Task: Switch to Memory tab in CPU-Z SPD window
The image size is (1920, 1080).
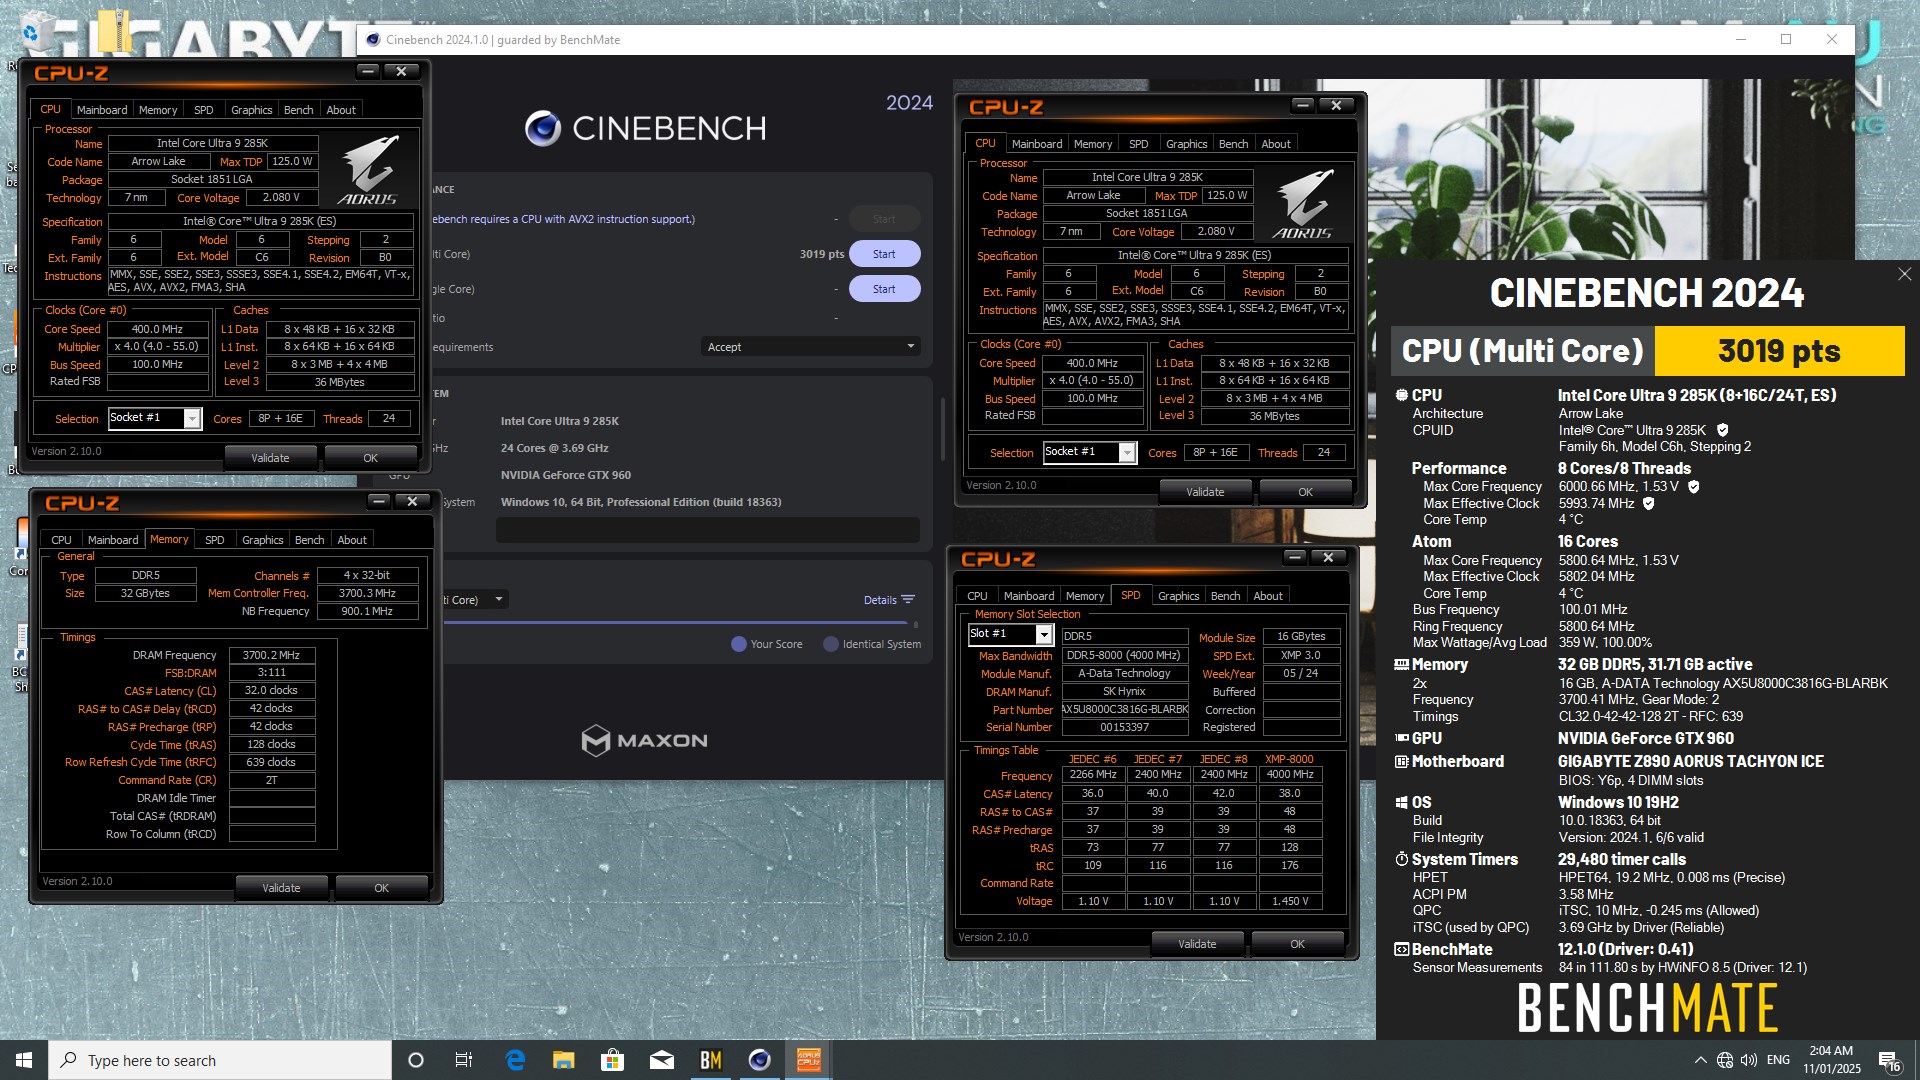Action: point(1084,596)
